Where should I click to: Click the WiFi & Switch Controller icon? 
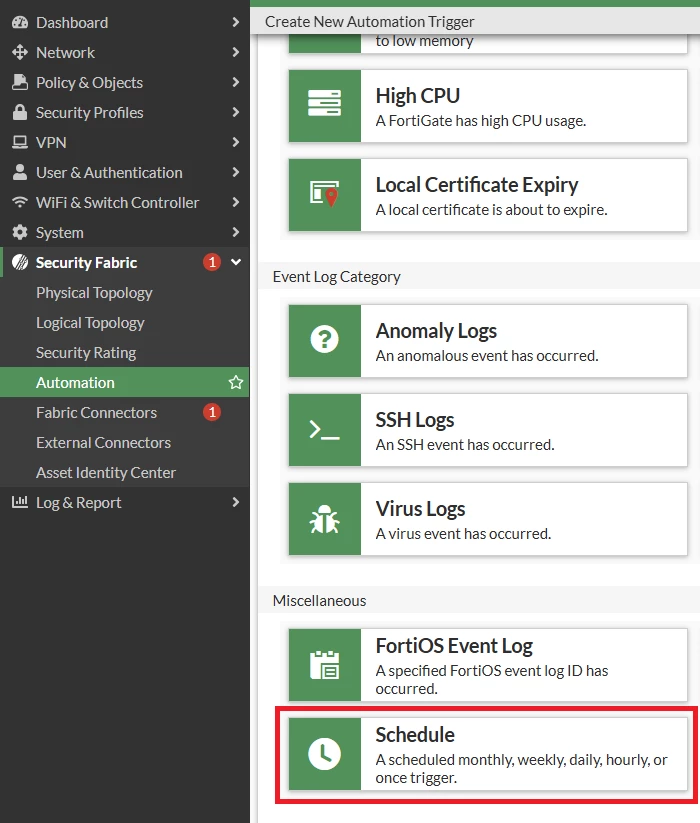point(20,202)
